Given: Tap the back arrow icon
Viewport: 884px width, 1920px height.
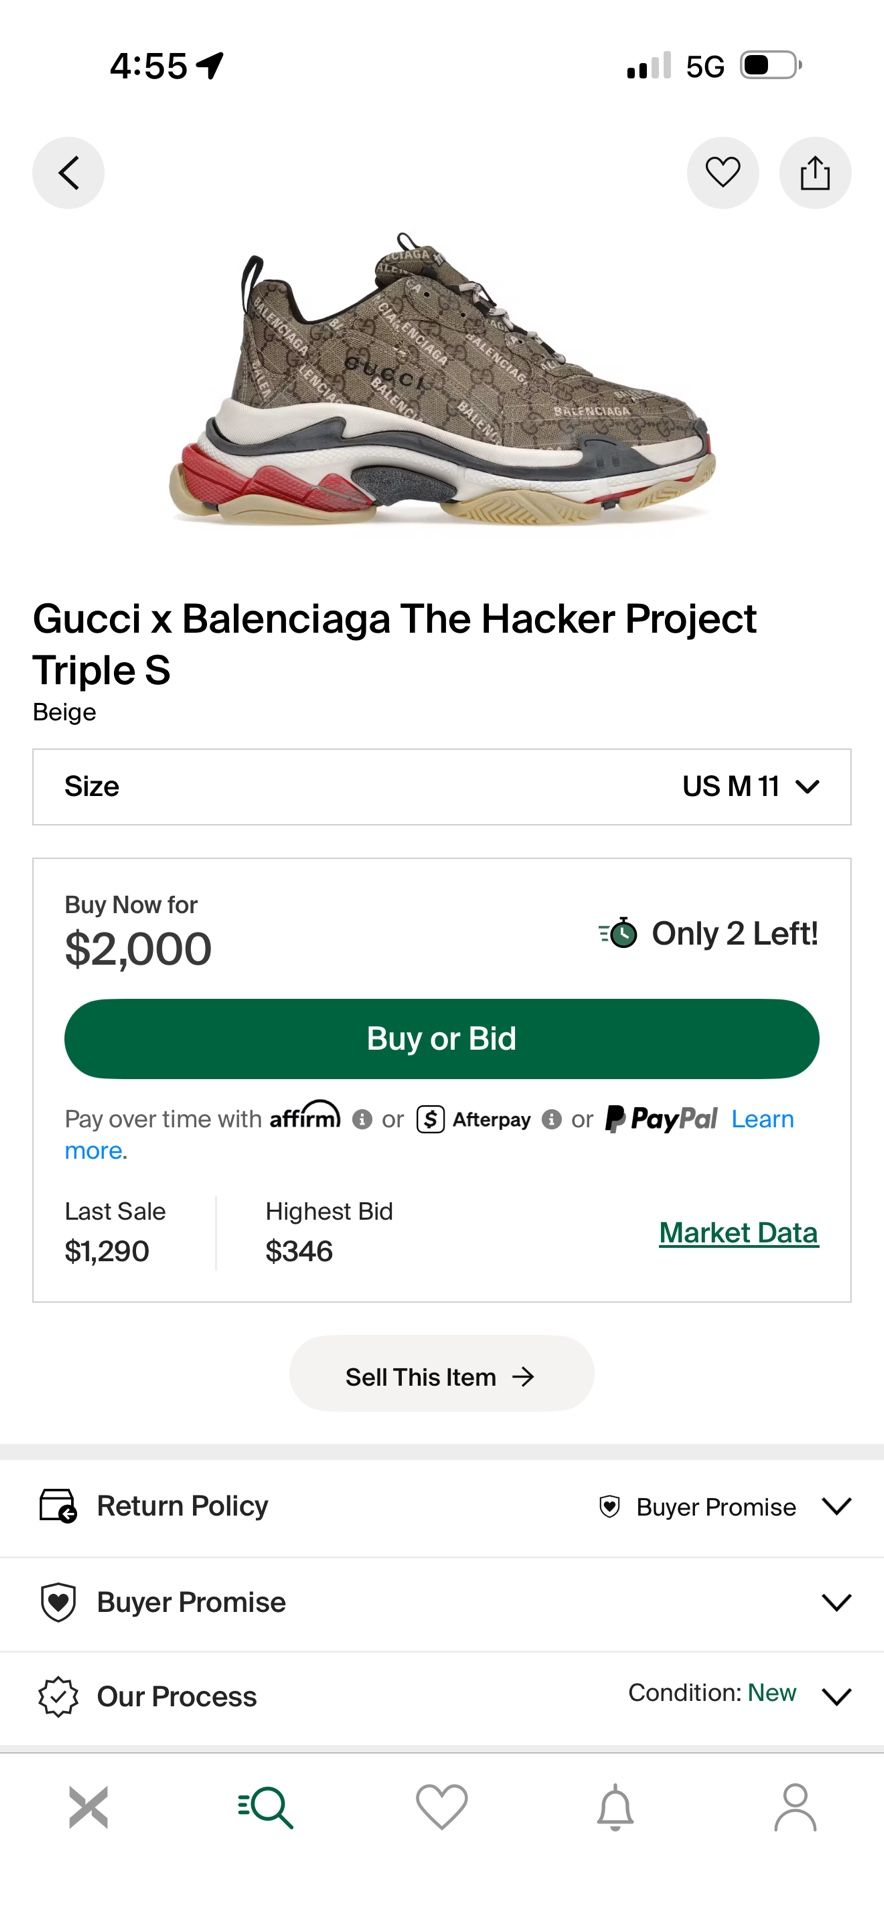Looking at the screenshot, I should [68, 172].
